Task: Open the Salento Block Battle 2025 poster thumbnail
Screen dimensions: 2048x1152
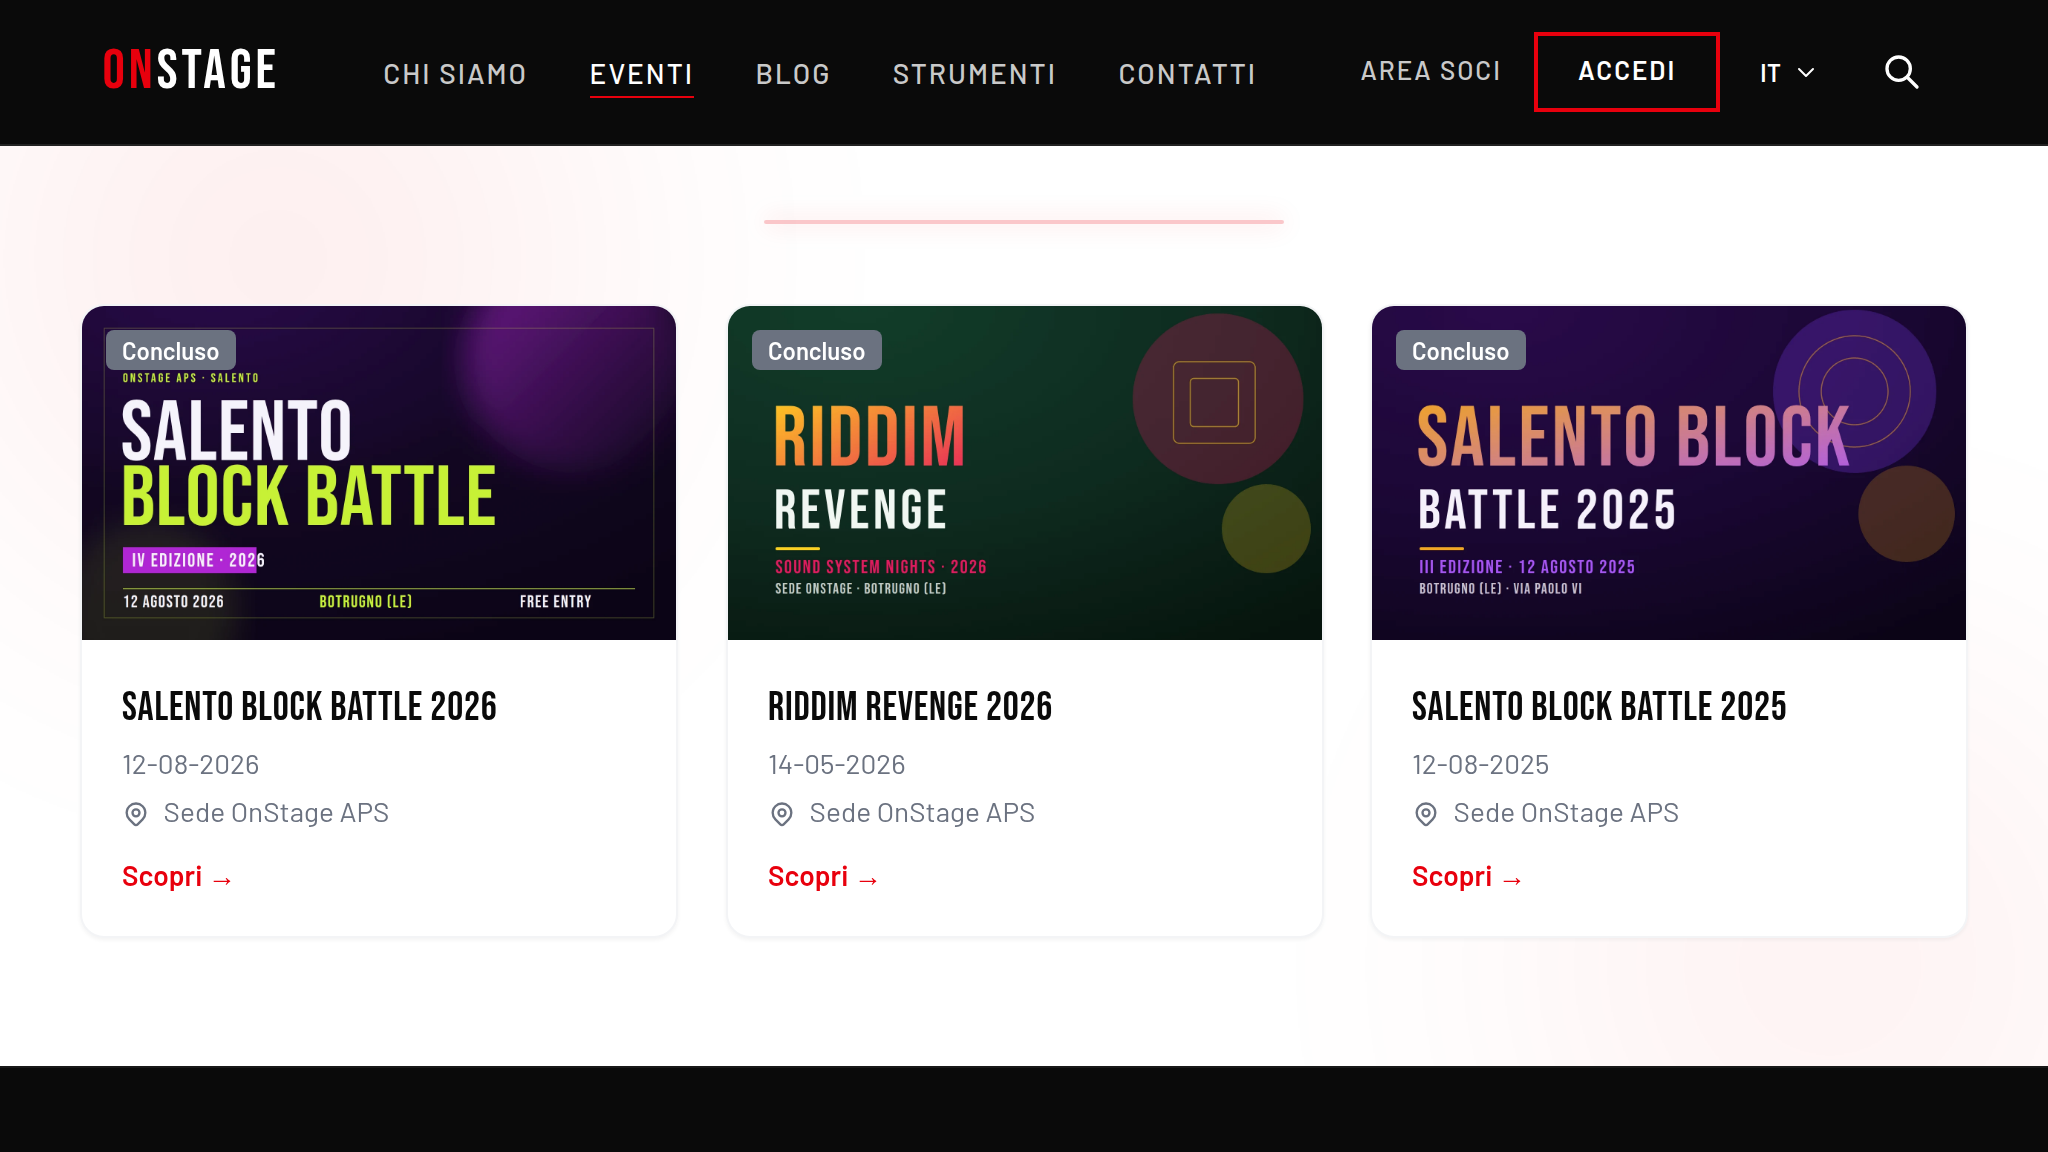Action: point(1669,473)
